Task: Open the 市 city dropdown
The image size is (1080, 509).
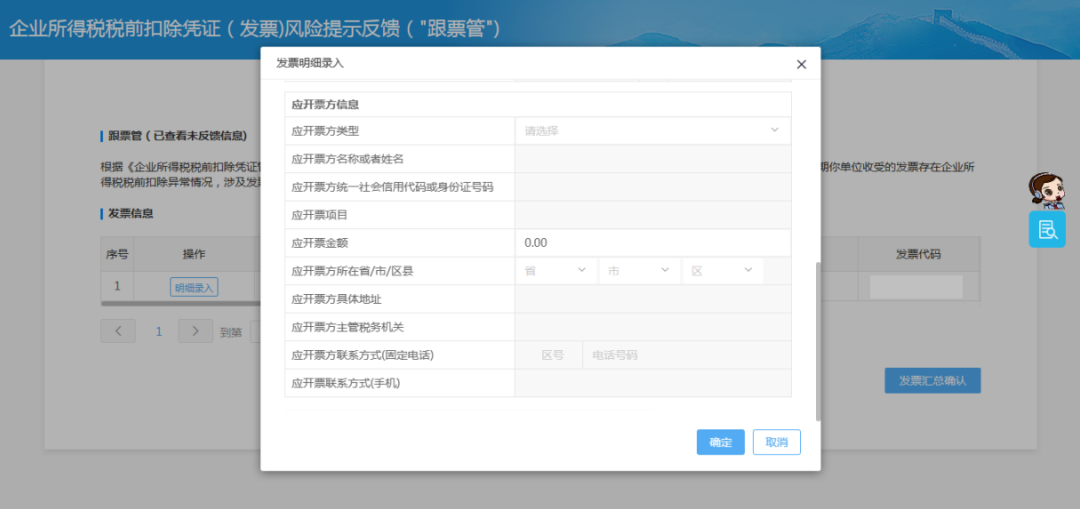Action: click(x=640, y=271)
